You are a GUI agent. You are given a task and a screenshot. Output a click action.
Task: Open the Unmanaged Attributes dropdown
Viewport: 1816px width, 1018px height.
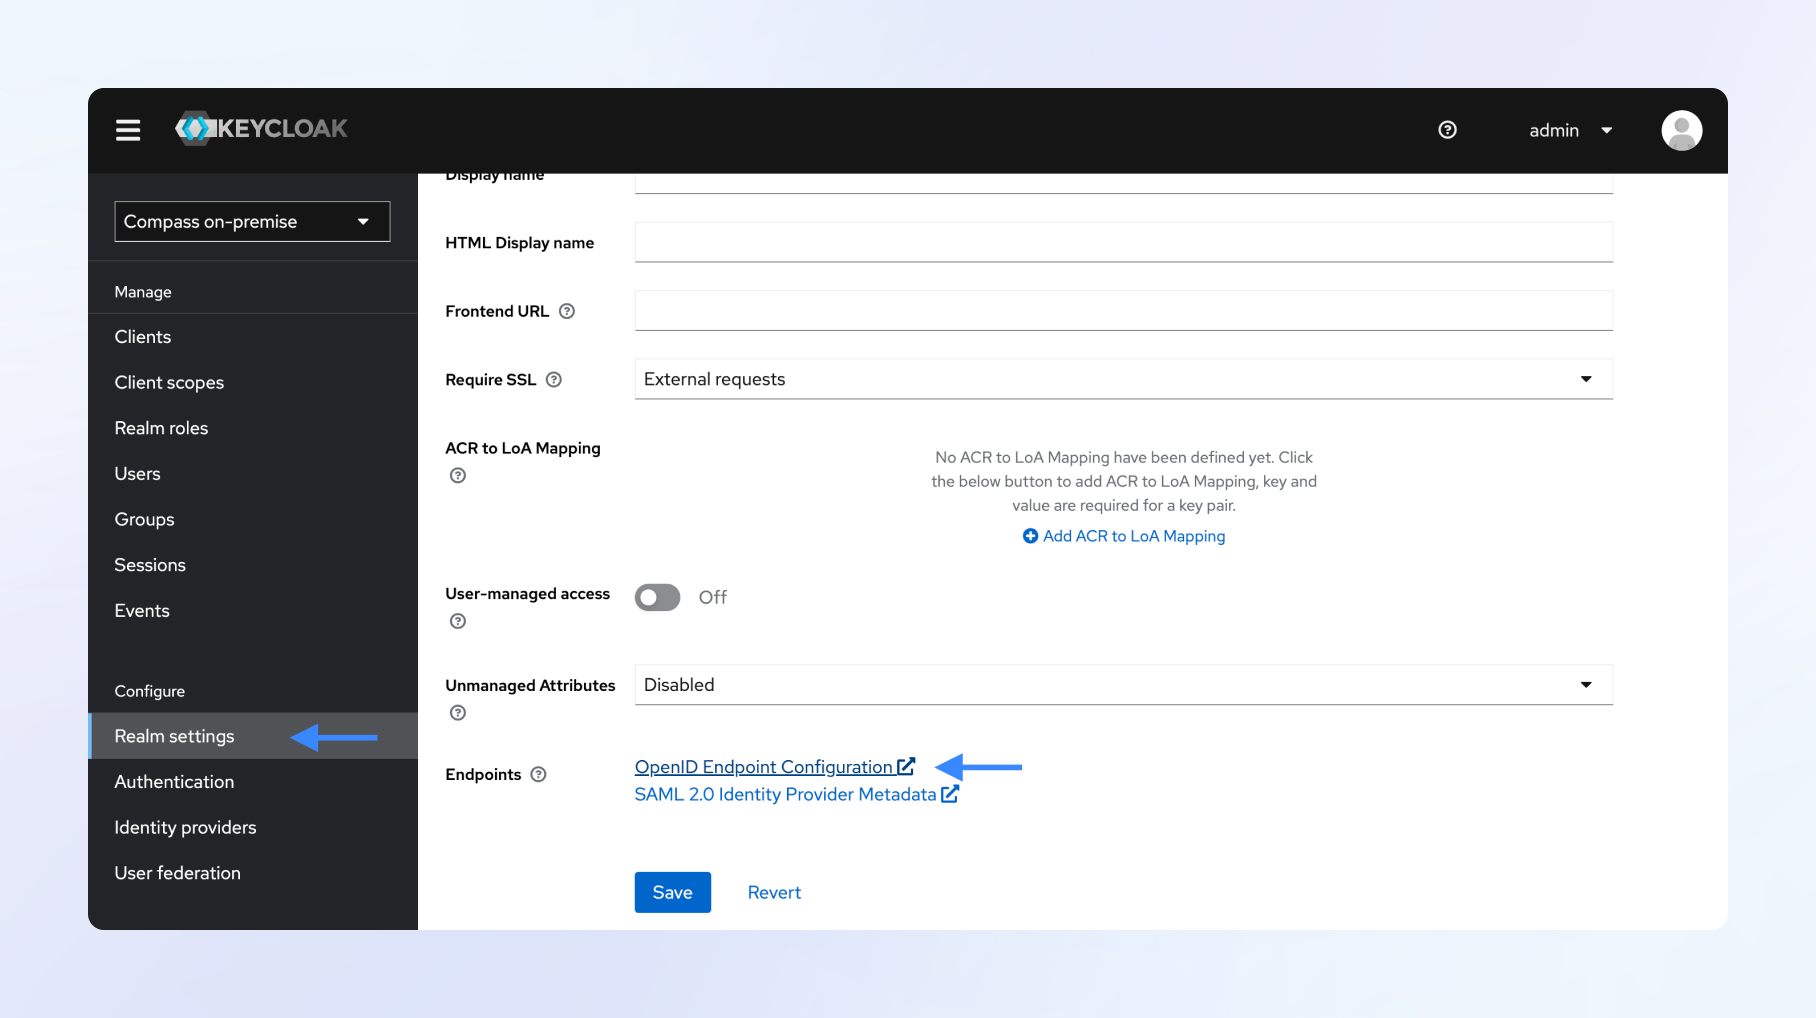click(x=1123, y=685)
